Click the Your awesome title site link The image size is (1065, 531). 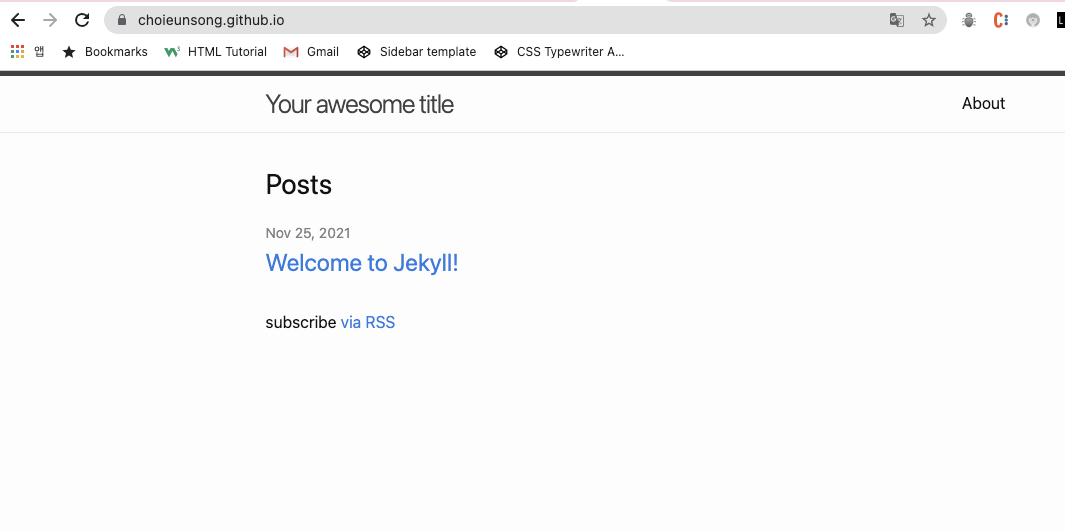click(359, 104)
